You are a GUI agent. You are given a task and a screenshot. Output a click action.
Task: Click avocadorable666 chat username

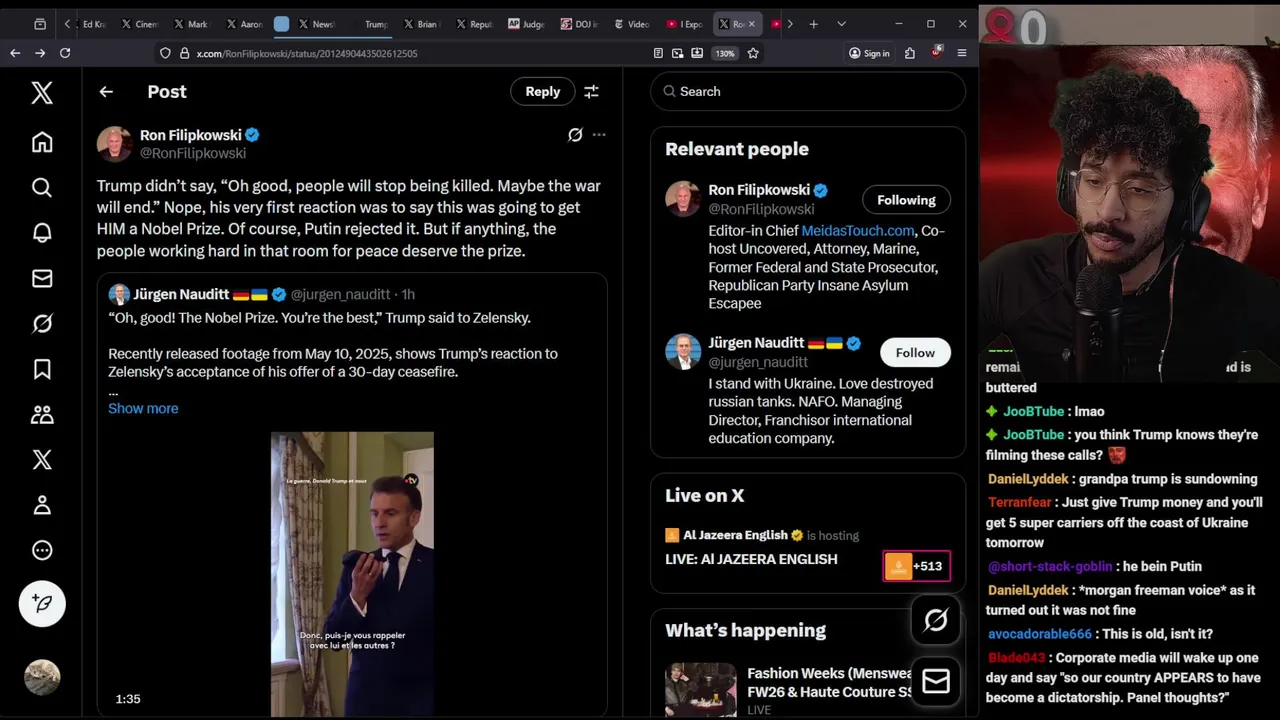pos(1040,634)
